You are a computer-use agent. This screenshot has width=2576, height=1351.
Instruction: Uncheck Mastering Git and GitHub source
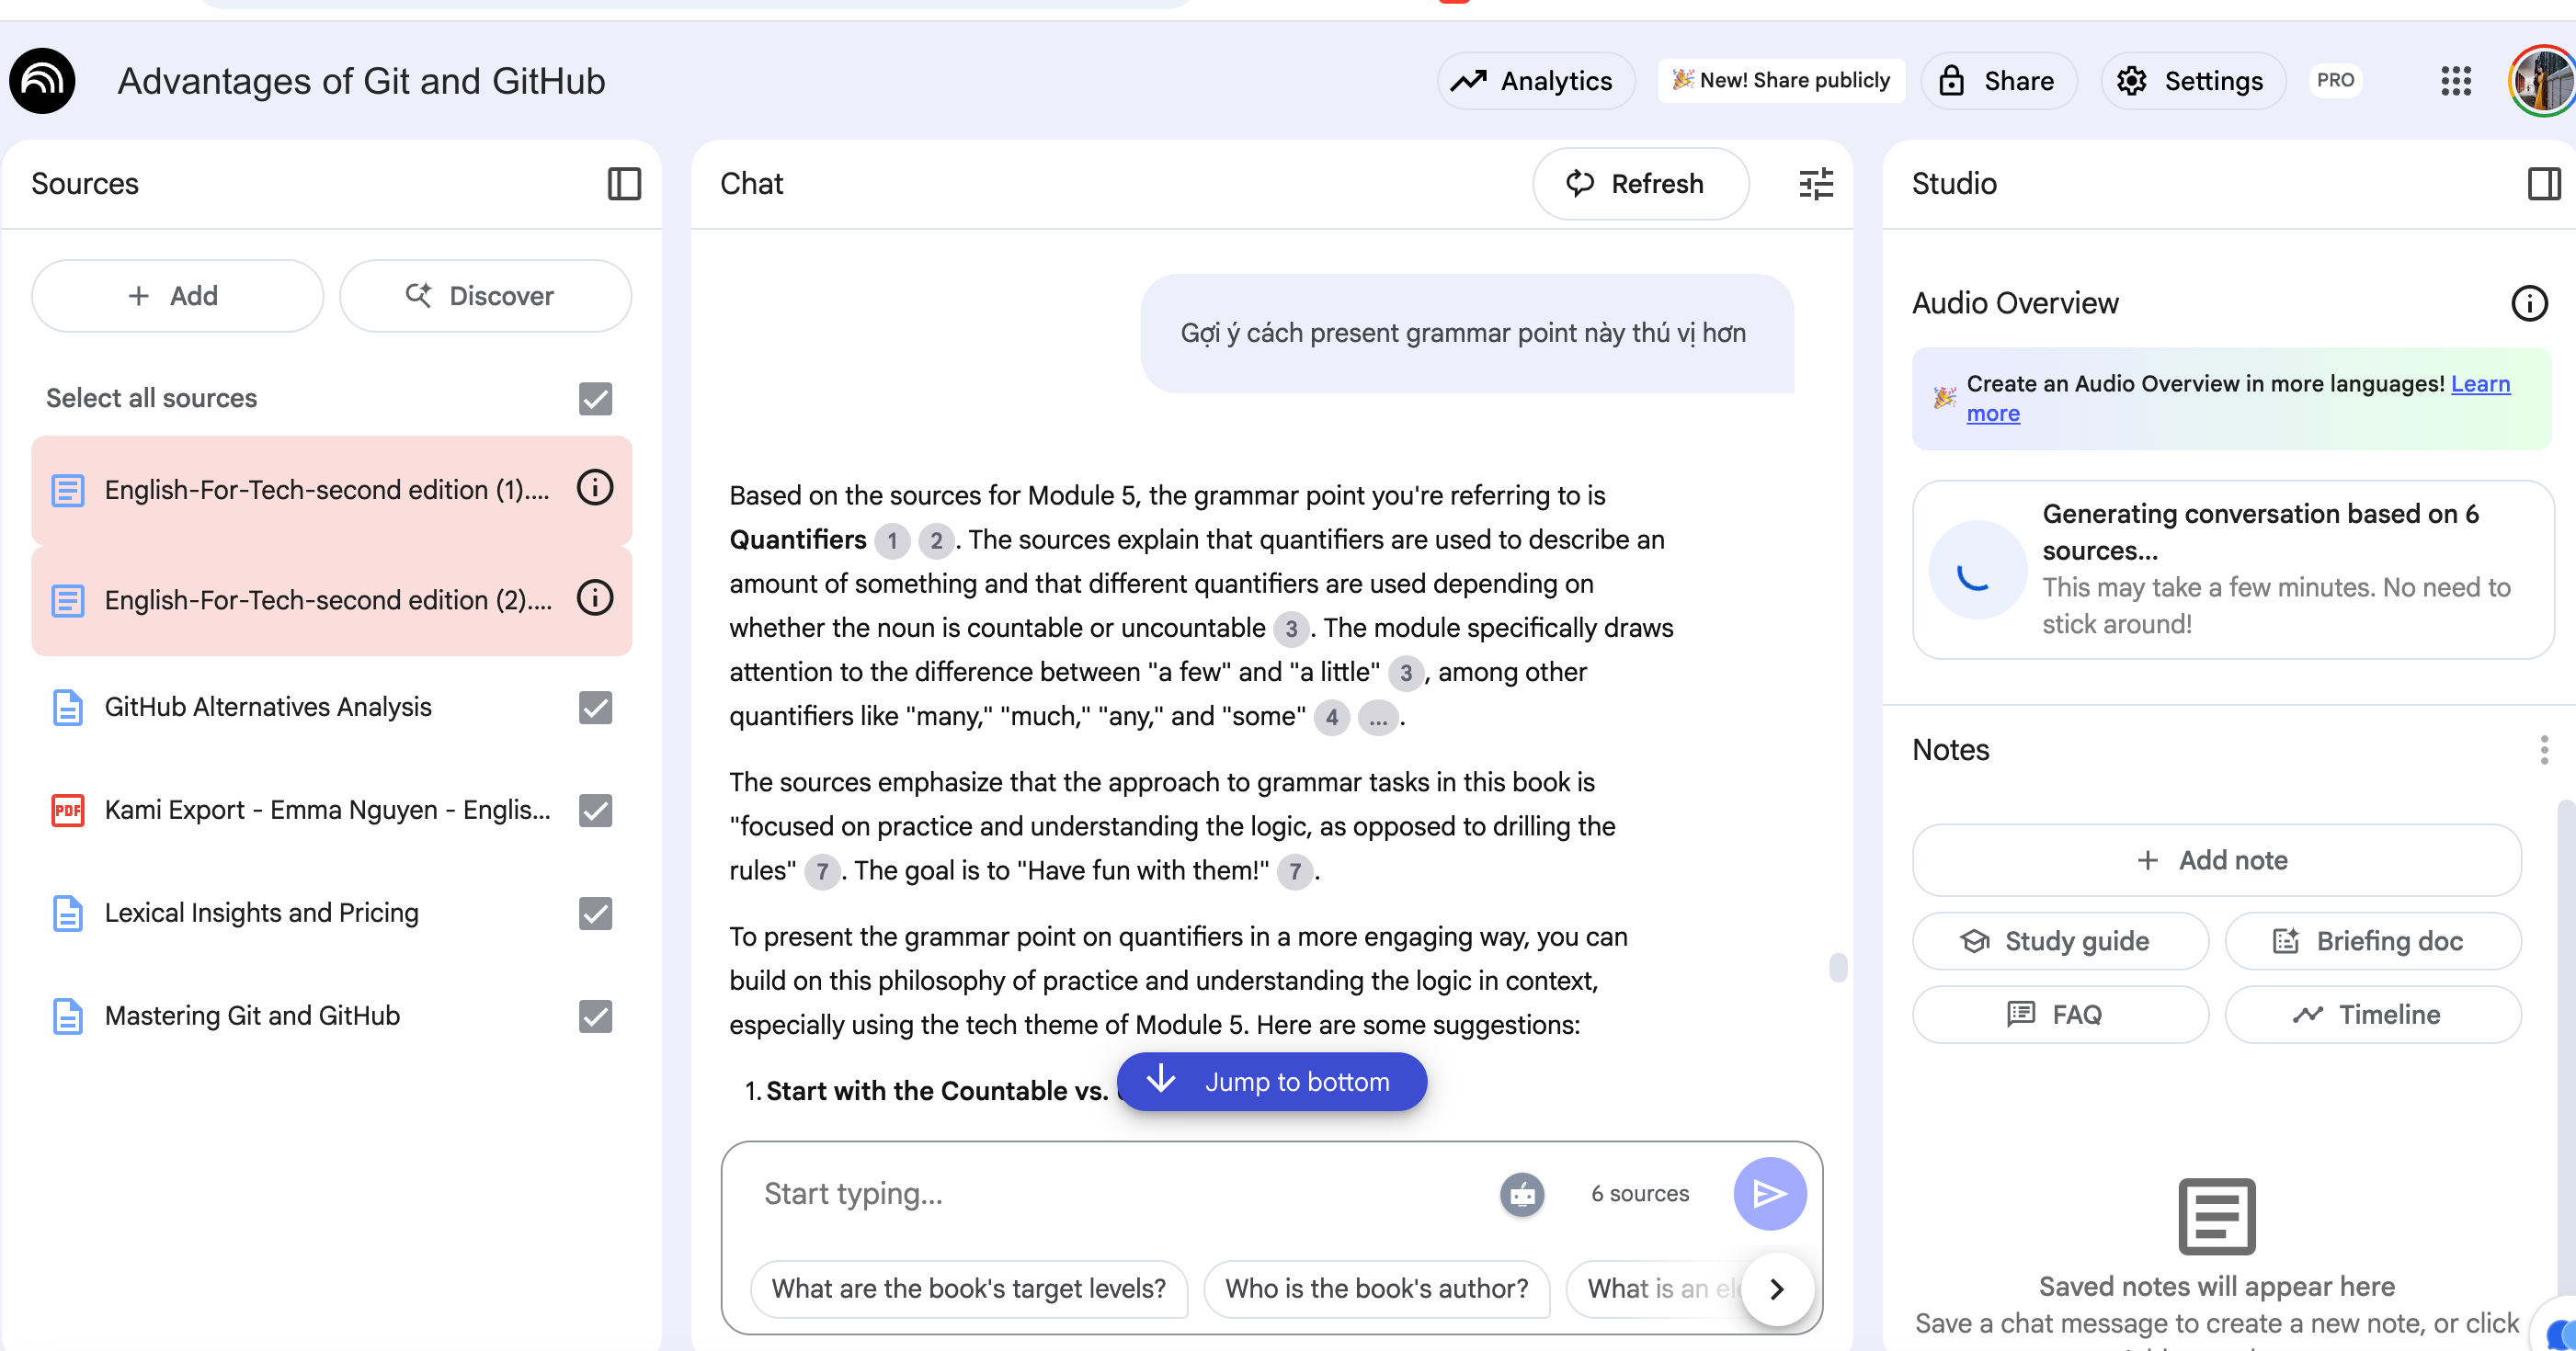click(595, 1016)
